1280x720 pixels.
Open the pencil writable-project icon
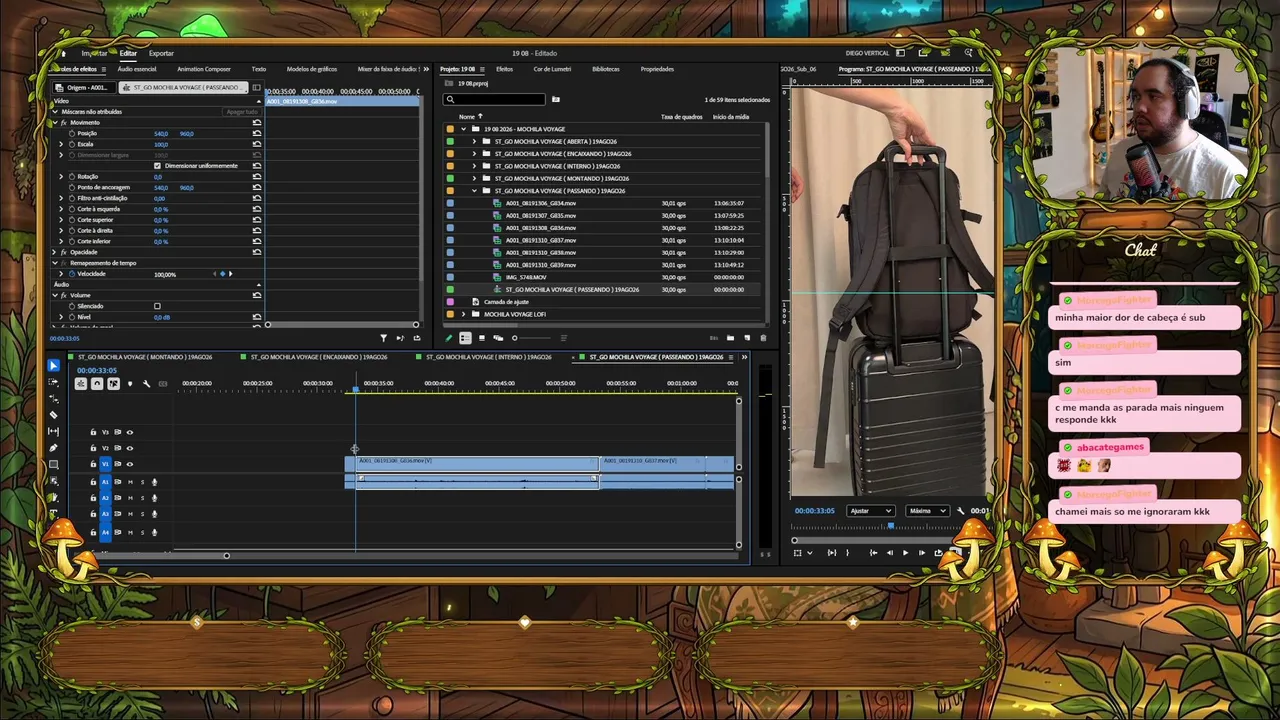point(449,338)
